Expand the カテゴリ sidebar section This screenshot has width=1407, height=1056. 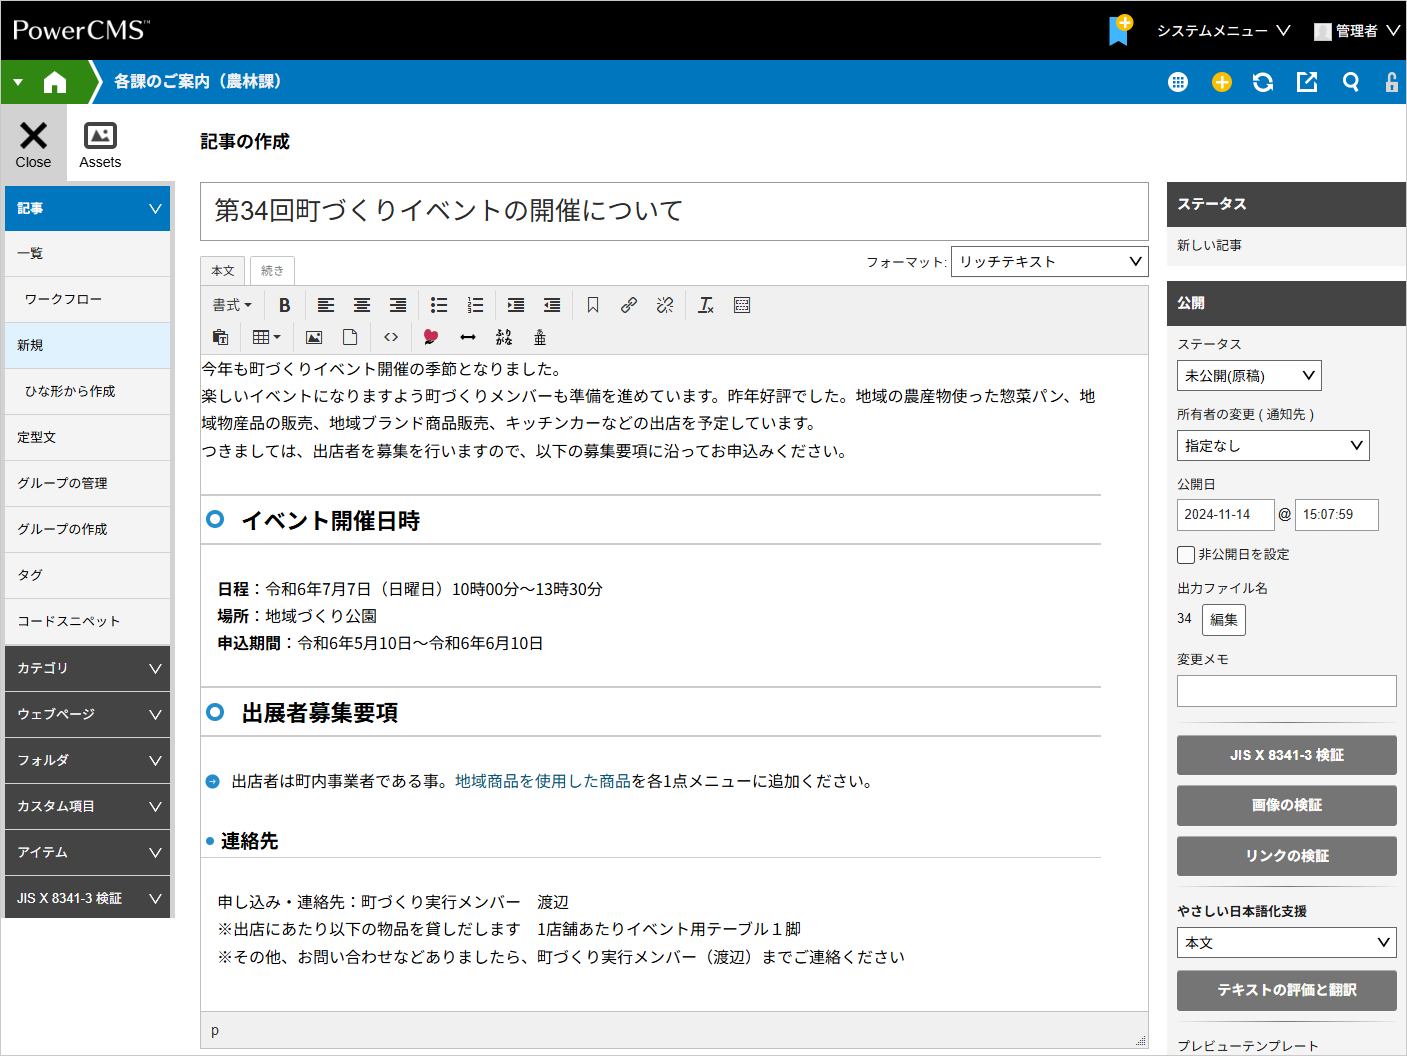coord(87,668)
